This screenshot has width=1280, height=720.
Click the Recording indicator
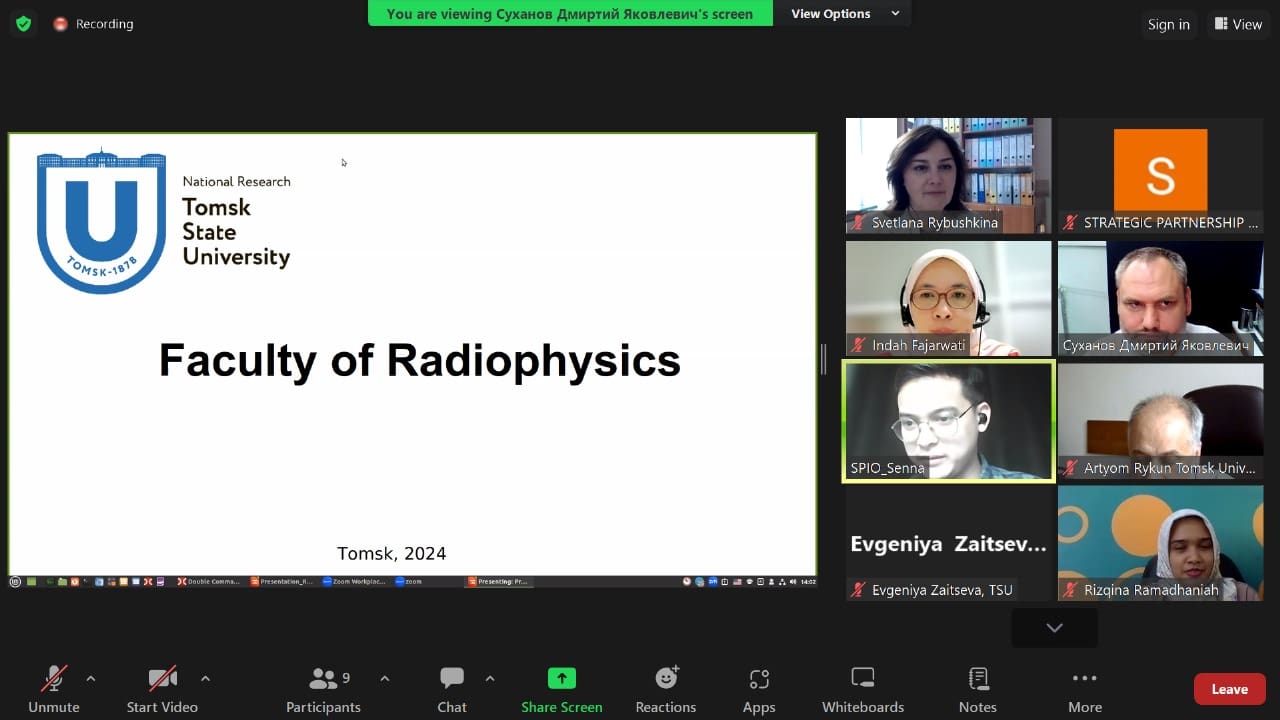click(93, 24)
